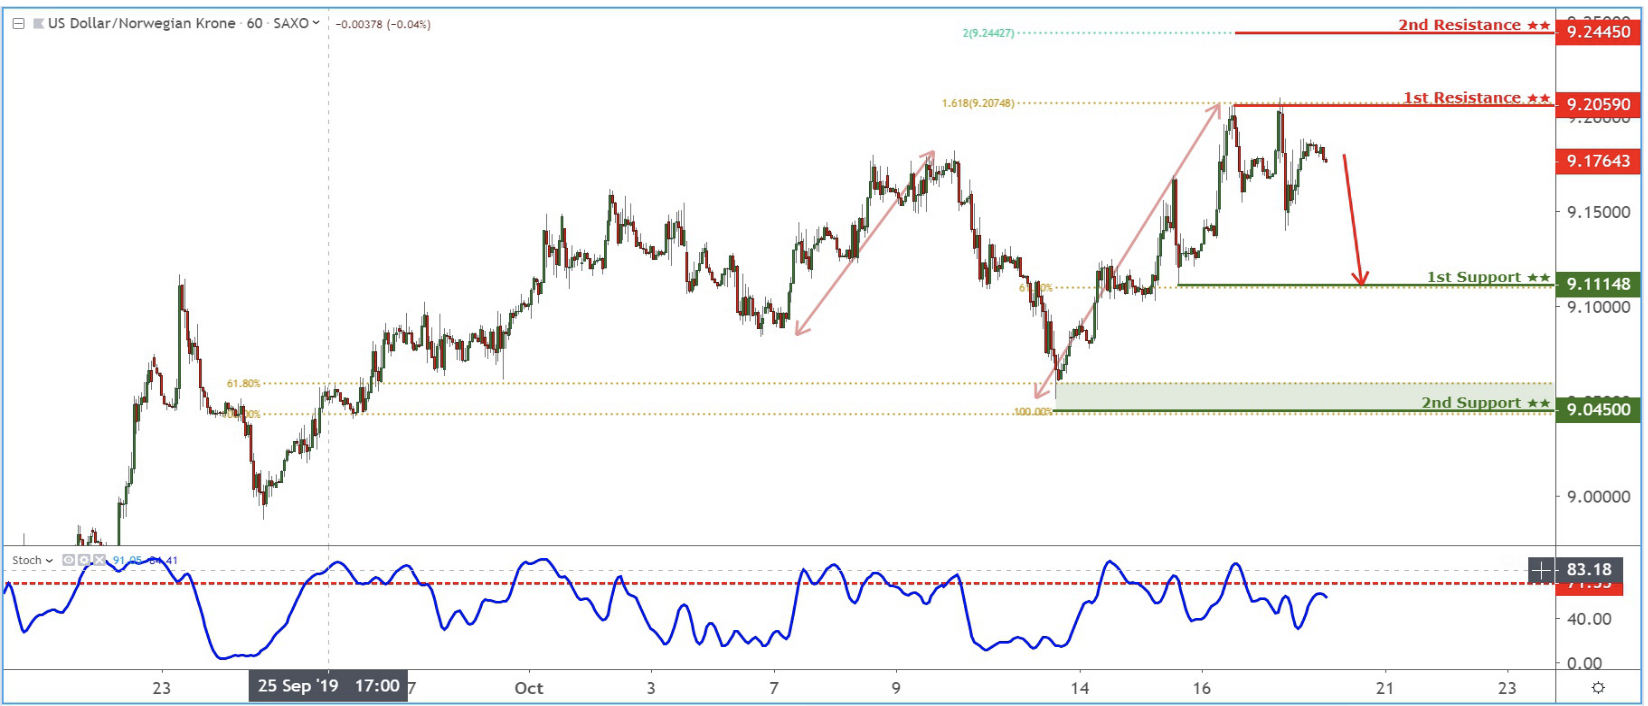
Task: Click the 1st Resistance line label
Action: click(1477, 97)
